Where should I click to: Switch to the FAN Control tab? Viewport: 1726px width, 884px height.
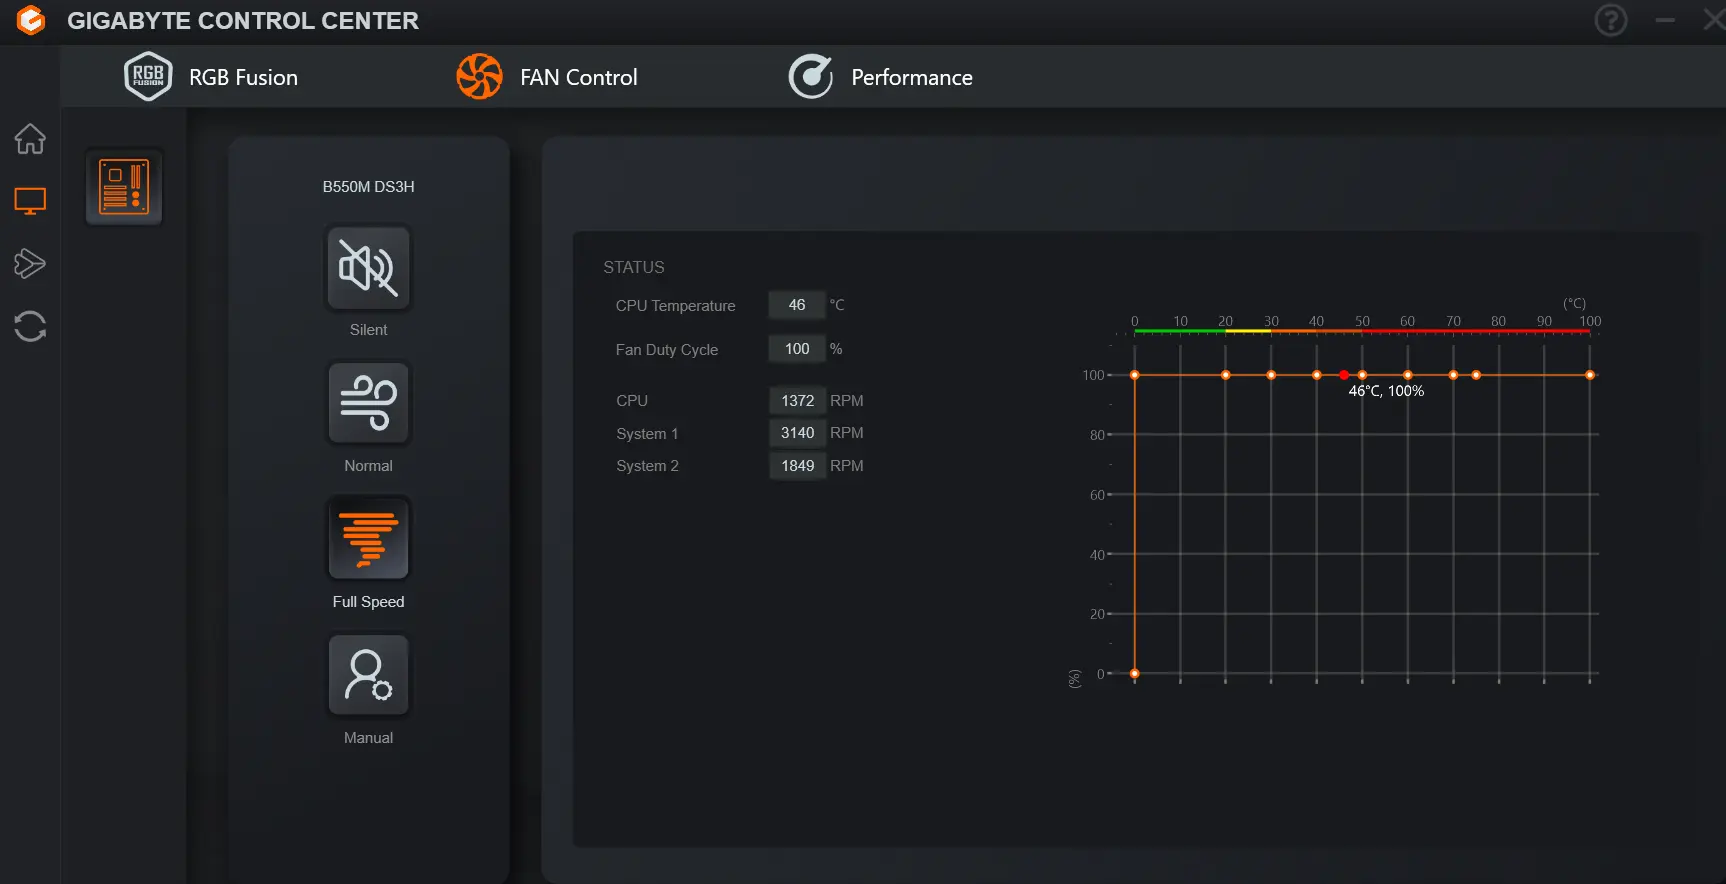coord(547,77)
